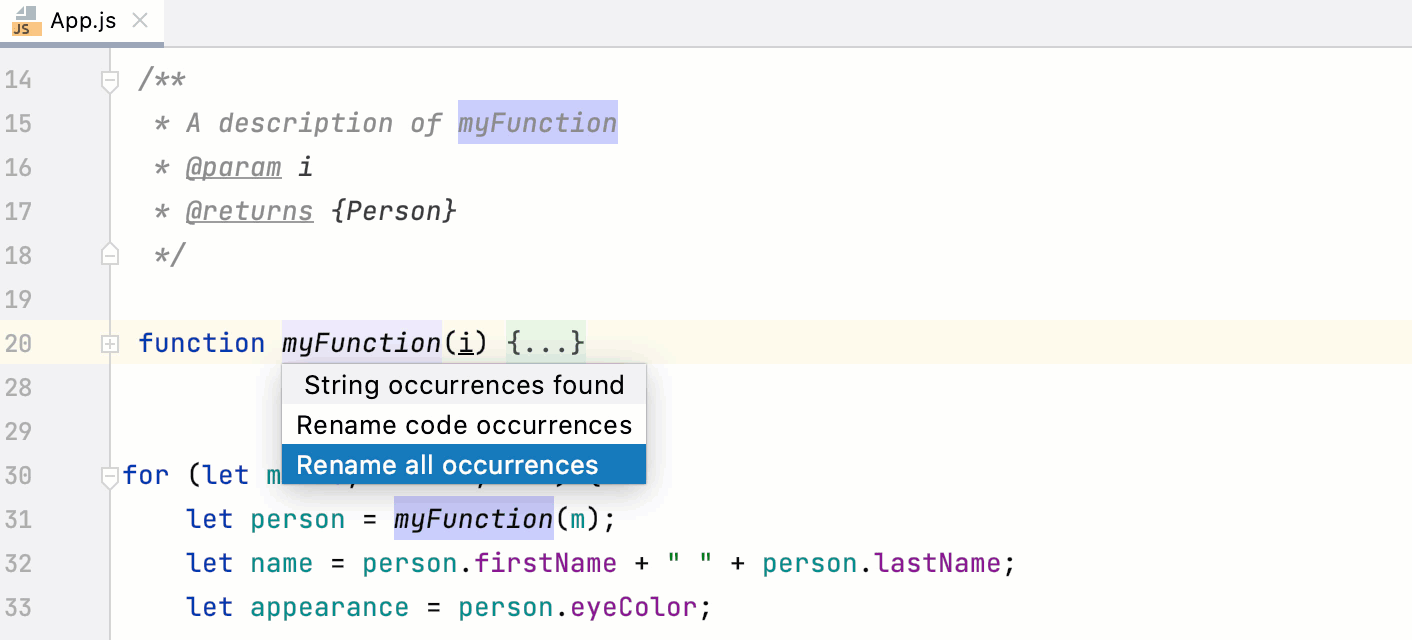The image size is (1412, 640).
Task: Open the @returns JSDoc link
Action: tap(249, 210)
